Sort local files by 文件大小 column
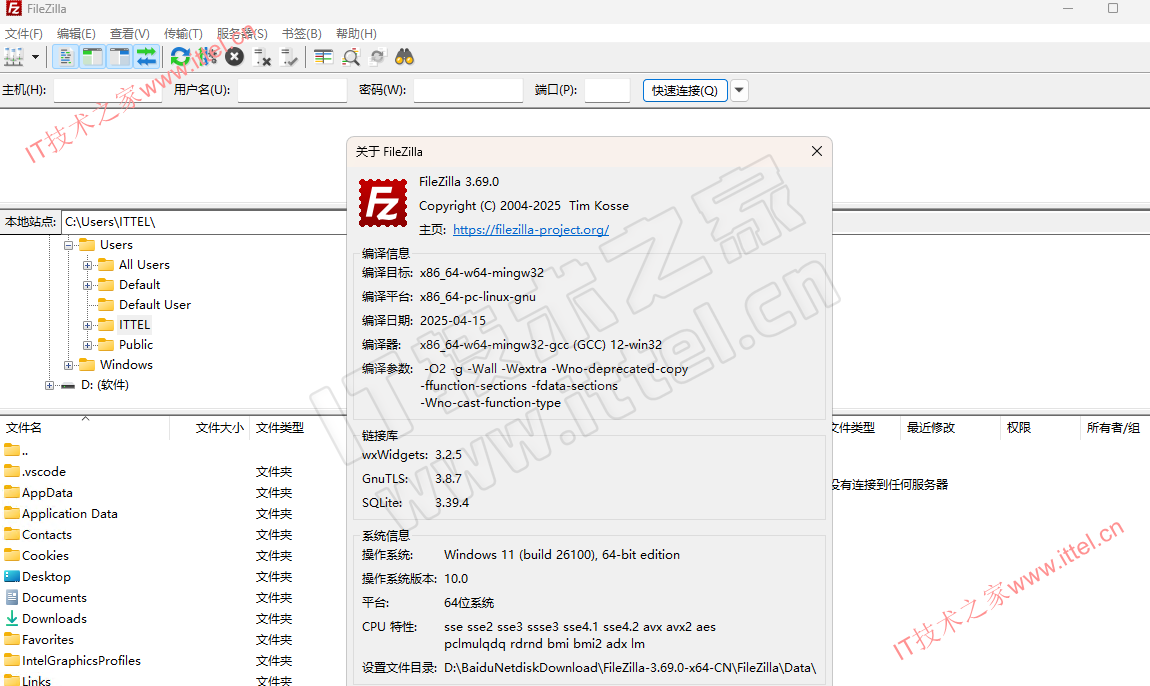1150x686 pixels. [x=210, y=428]
